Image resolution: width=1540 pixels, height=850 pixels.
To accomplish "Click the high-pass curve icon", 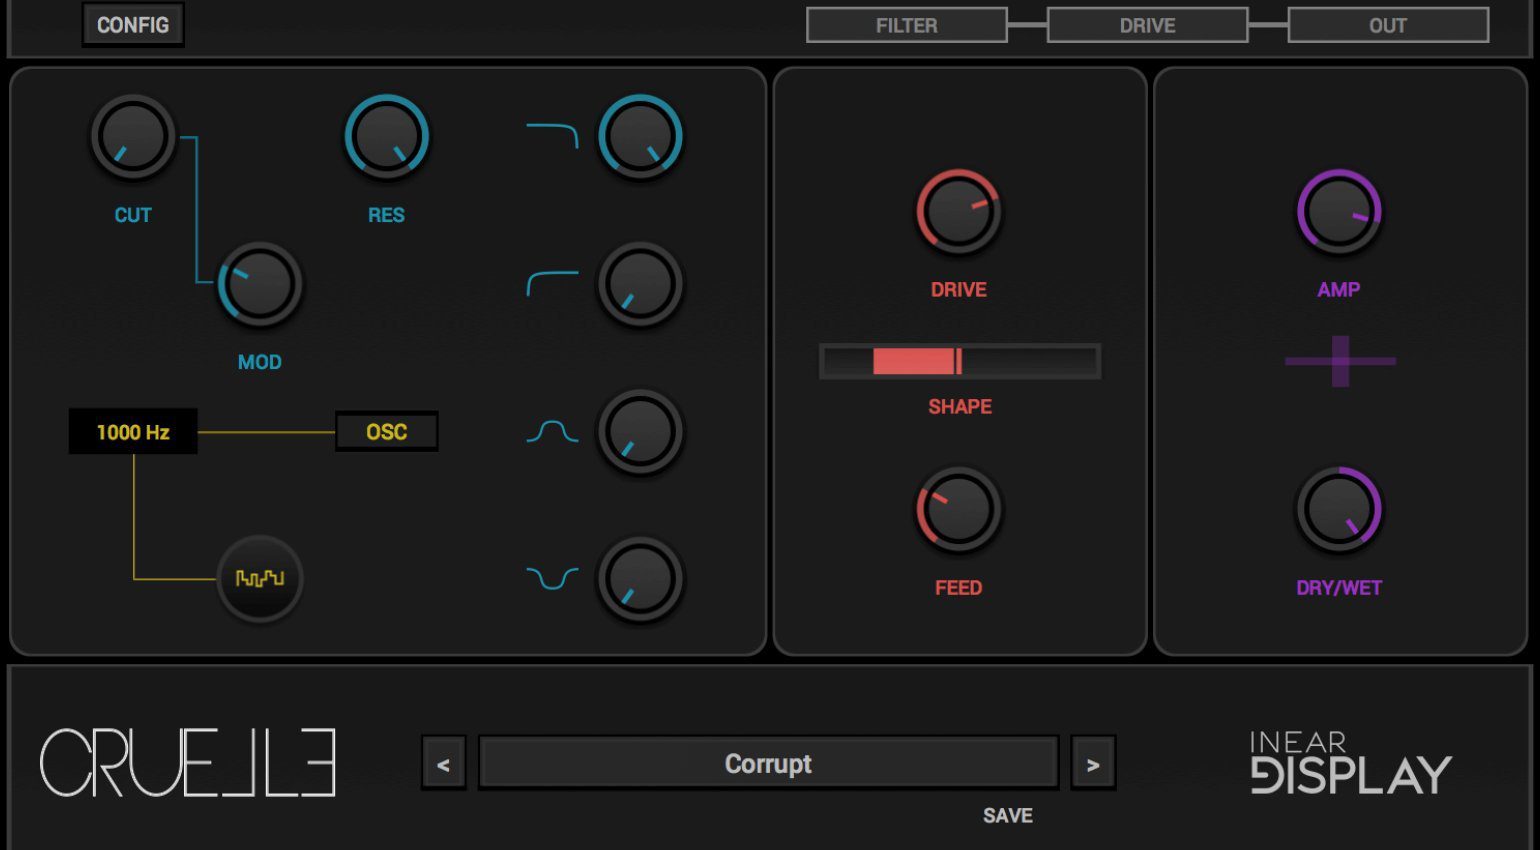I will click(x=553, y=283).
